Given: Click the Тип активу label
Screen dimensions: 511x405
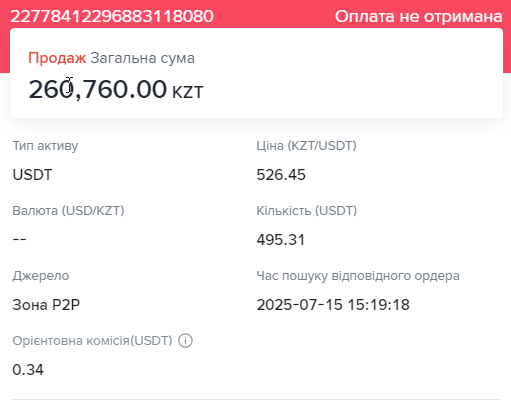Looking at the screenshot, I should pyautogui.click(x=45, y=146).
